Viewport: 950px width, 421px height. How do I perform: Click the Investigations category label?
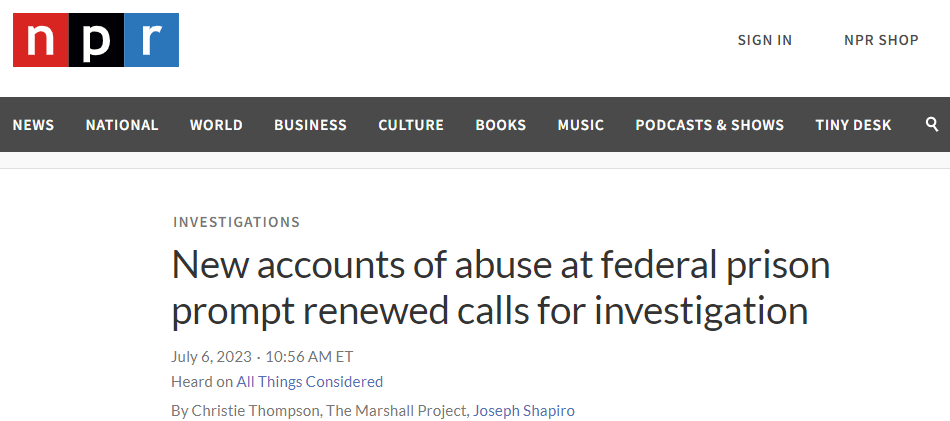click(236, 222)
